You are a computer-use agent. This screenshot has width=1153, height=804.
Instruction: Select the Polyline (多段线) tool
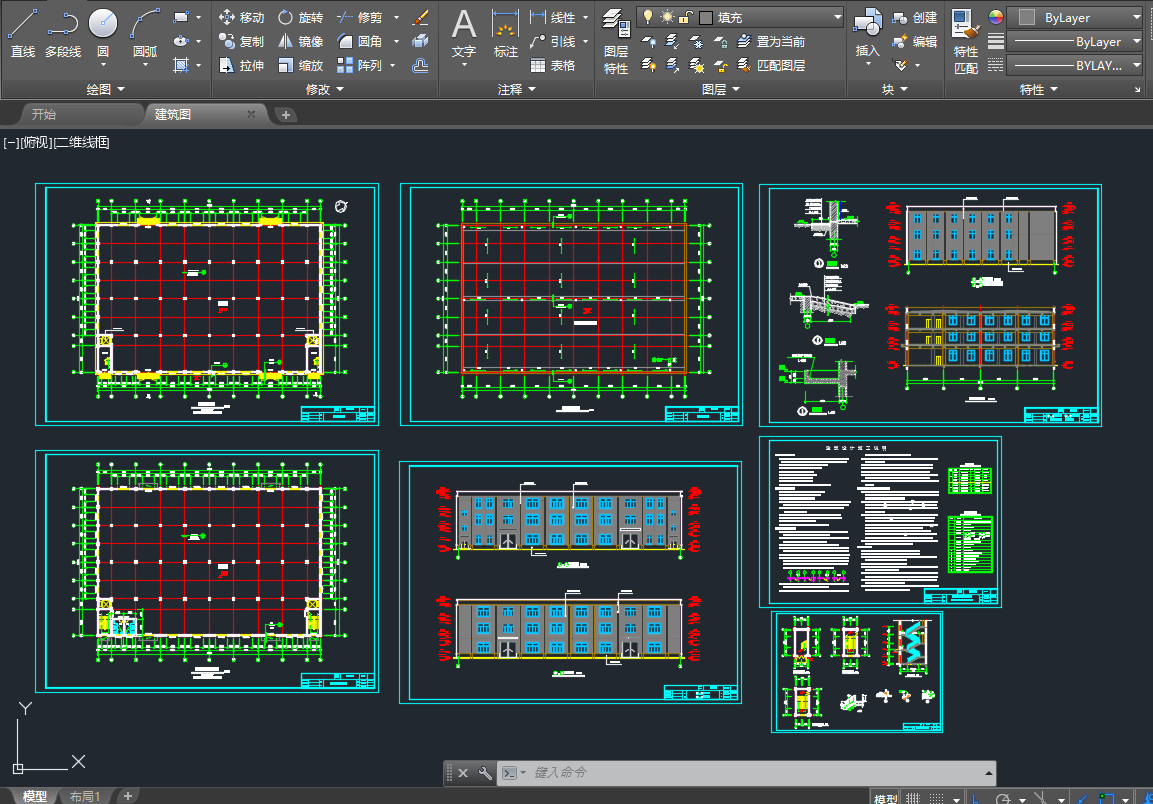pyautogui.click(x=63, y=33)
